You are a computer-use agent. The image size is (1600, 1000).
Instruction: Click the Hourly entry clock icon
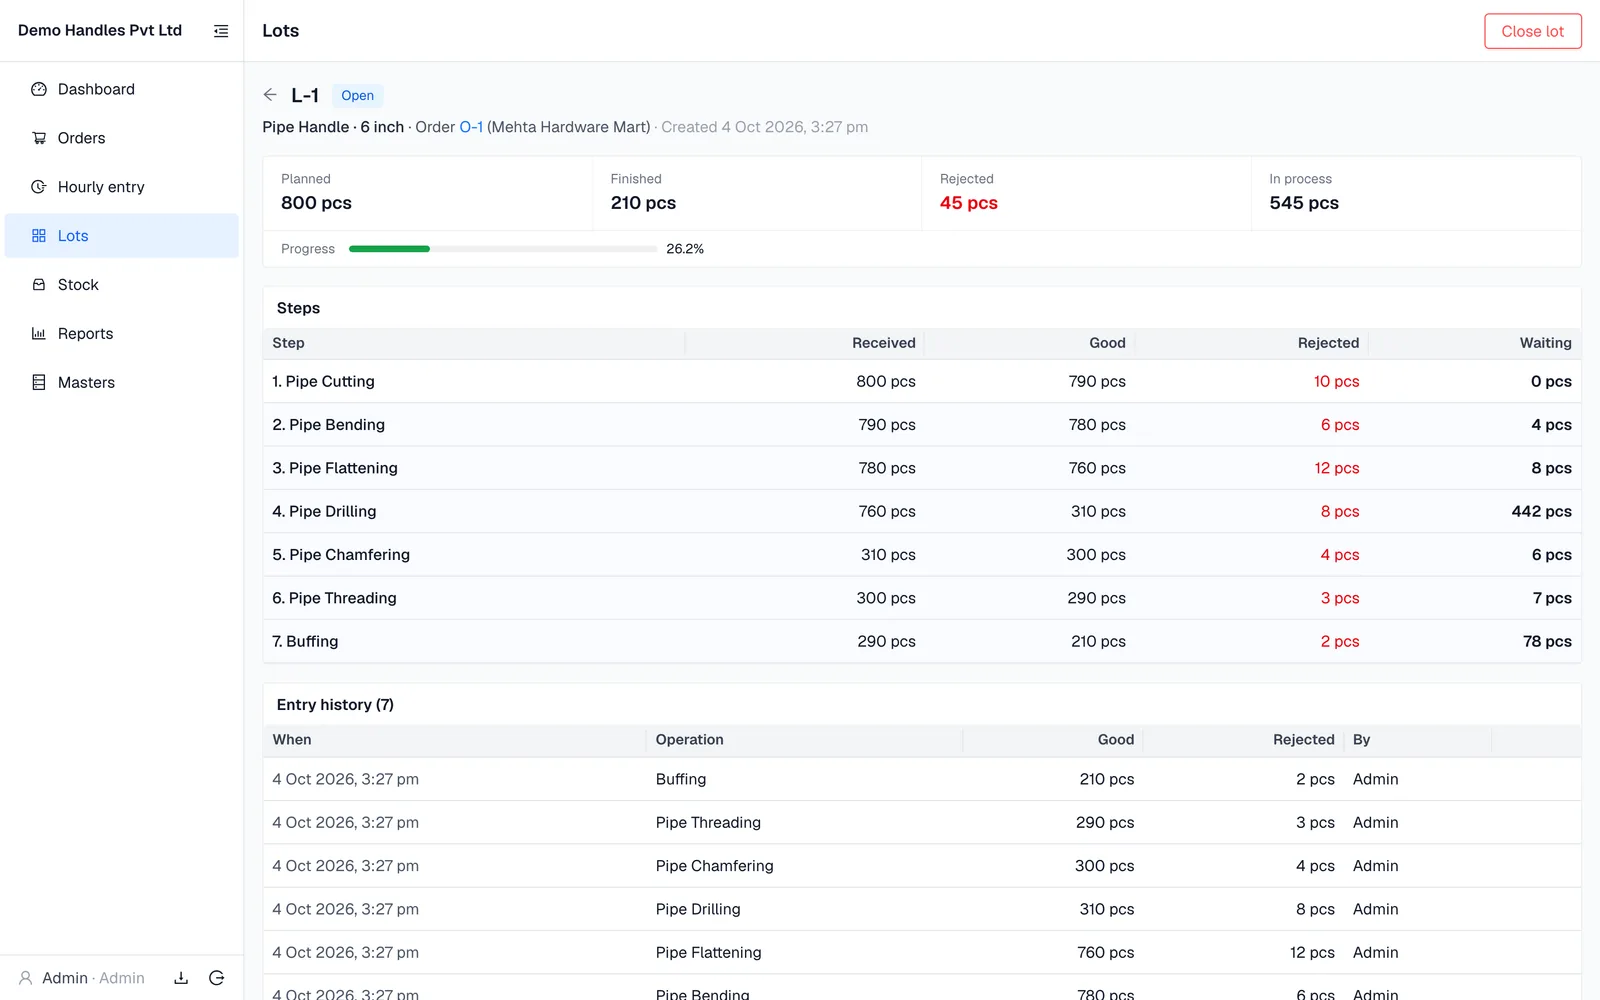pyautogui.click(x=39, y=187)
